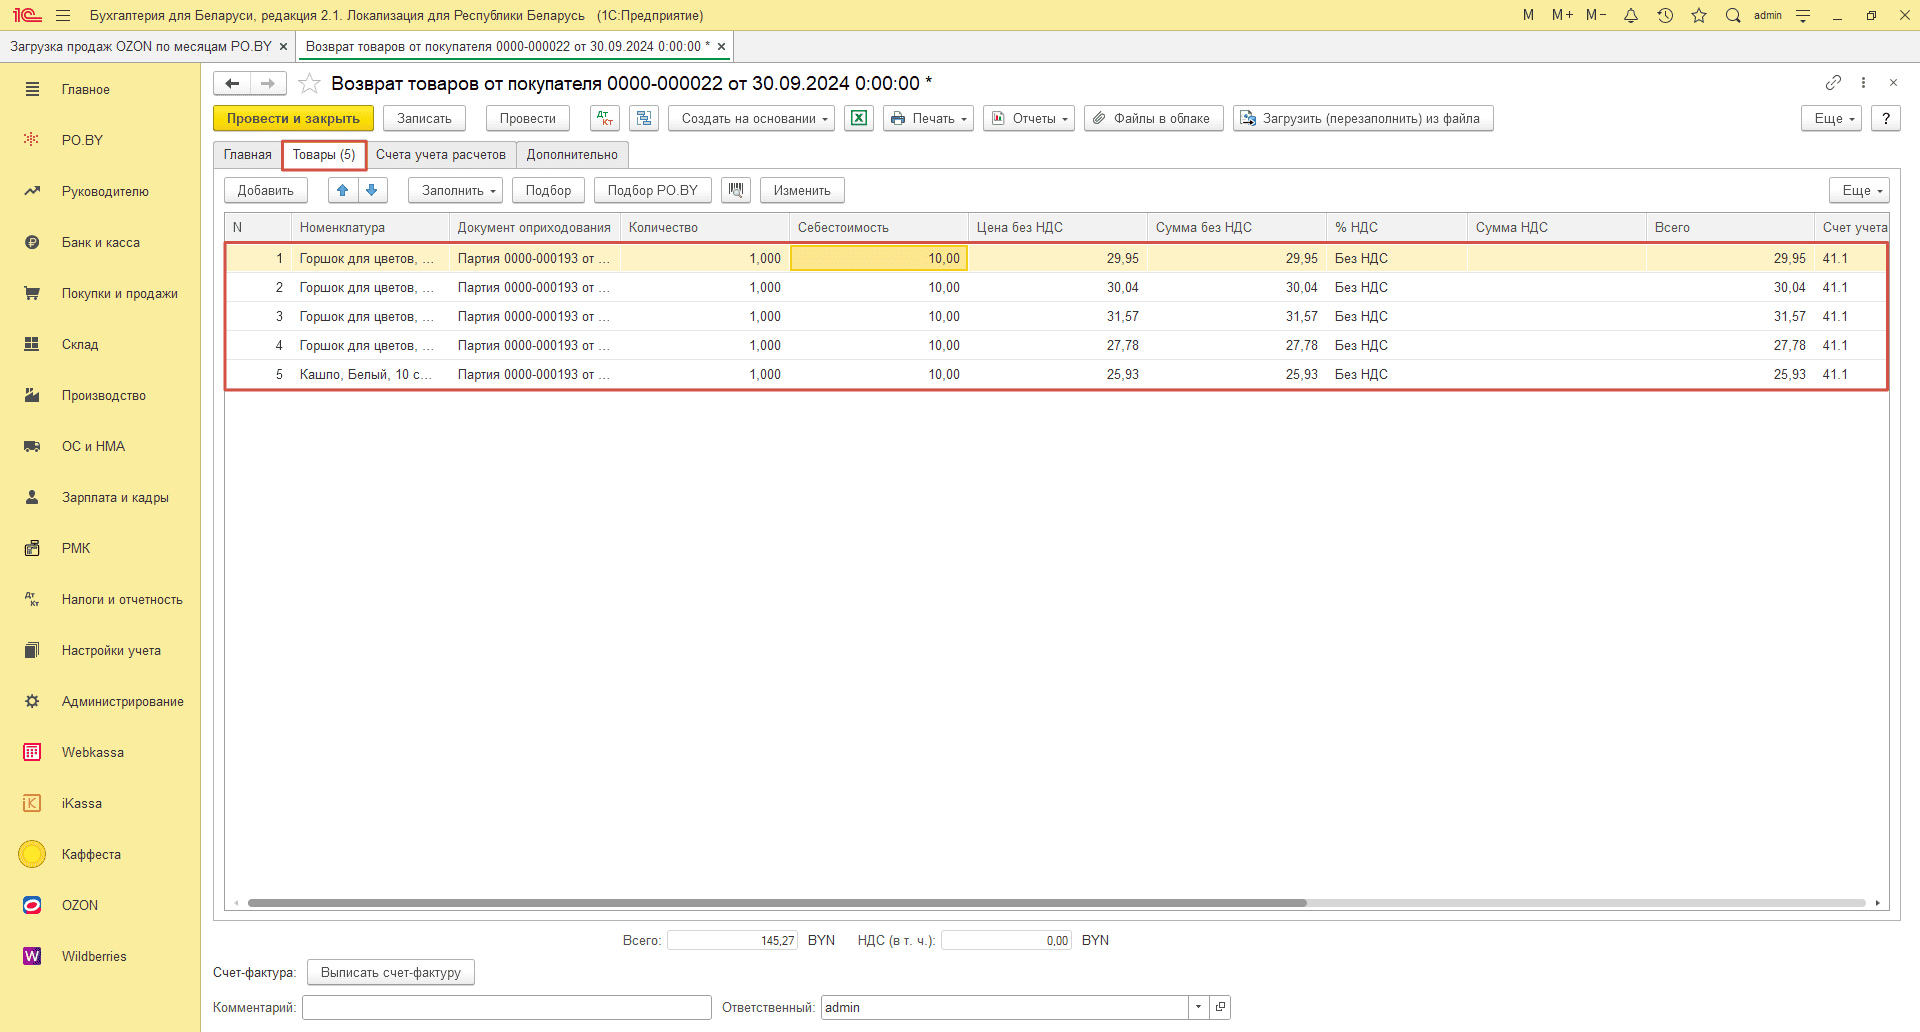Go back with left arrow button
Viewport: 1920px width, 1032px height.
232,83
